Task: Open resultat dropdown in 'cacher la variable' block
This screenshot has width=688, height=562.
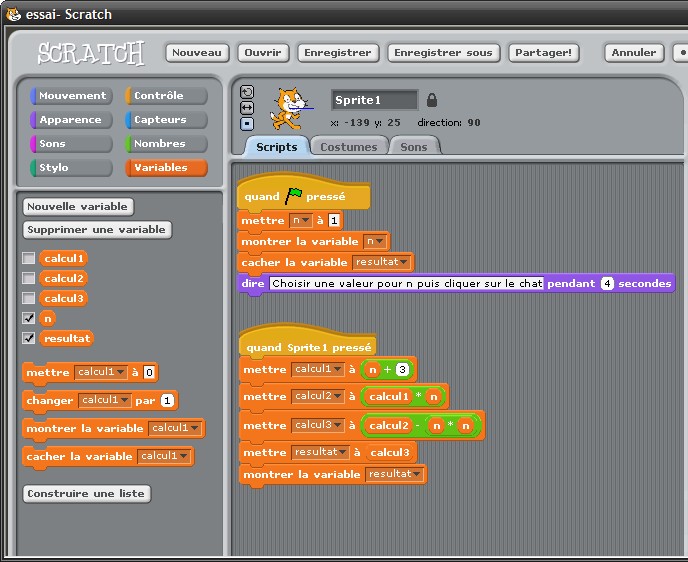Action: point(382,262)
